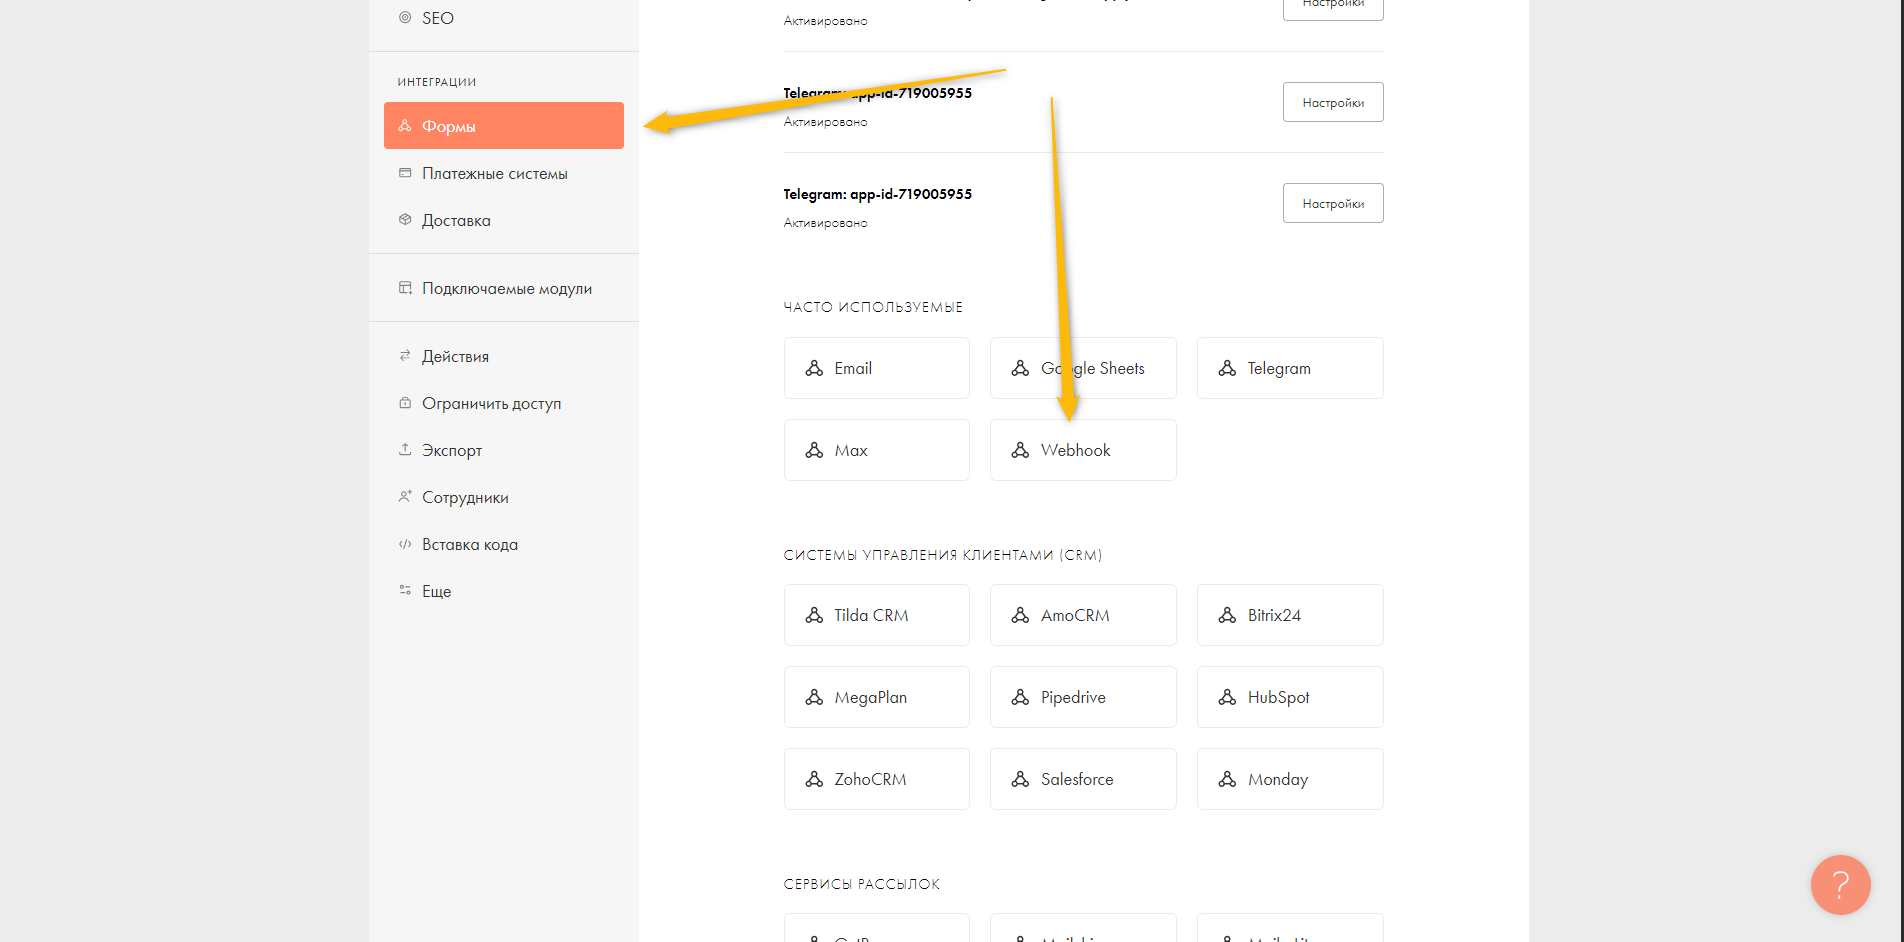This screenshot has width=1904, height=942.
Task: Connect the Bitrix24 CRM
Action: pyautogui.click(x=1290, y=615)
